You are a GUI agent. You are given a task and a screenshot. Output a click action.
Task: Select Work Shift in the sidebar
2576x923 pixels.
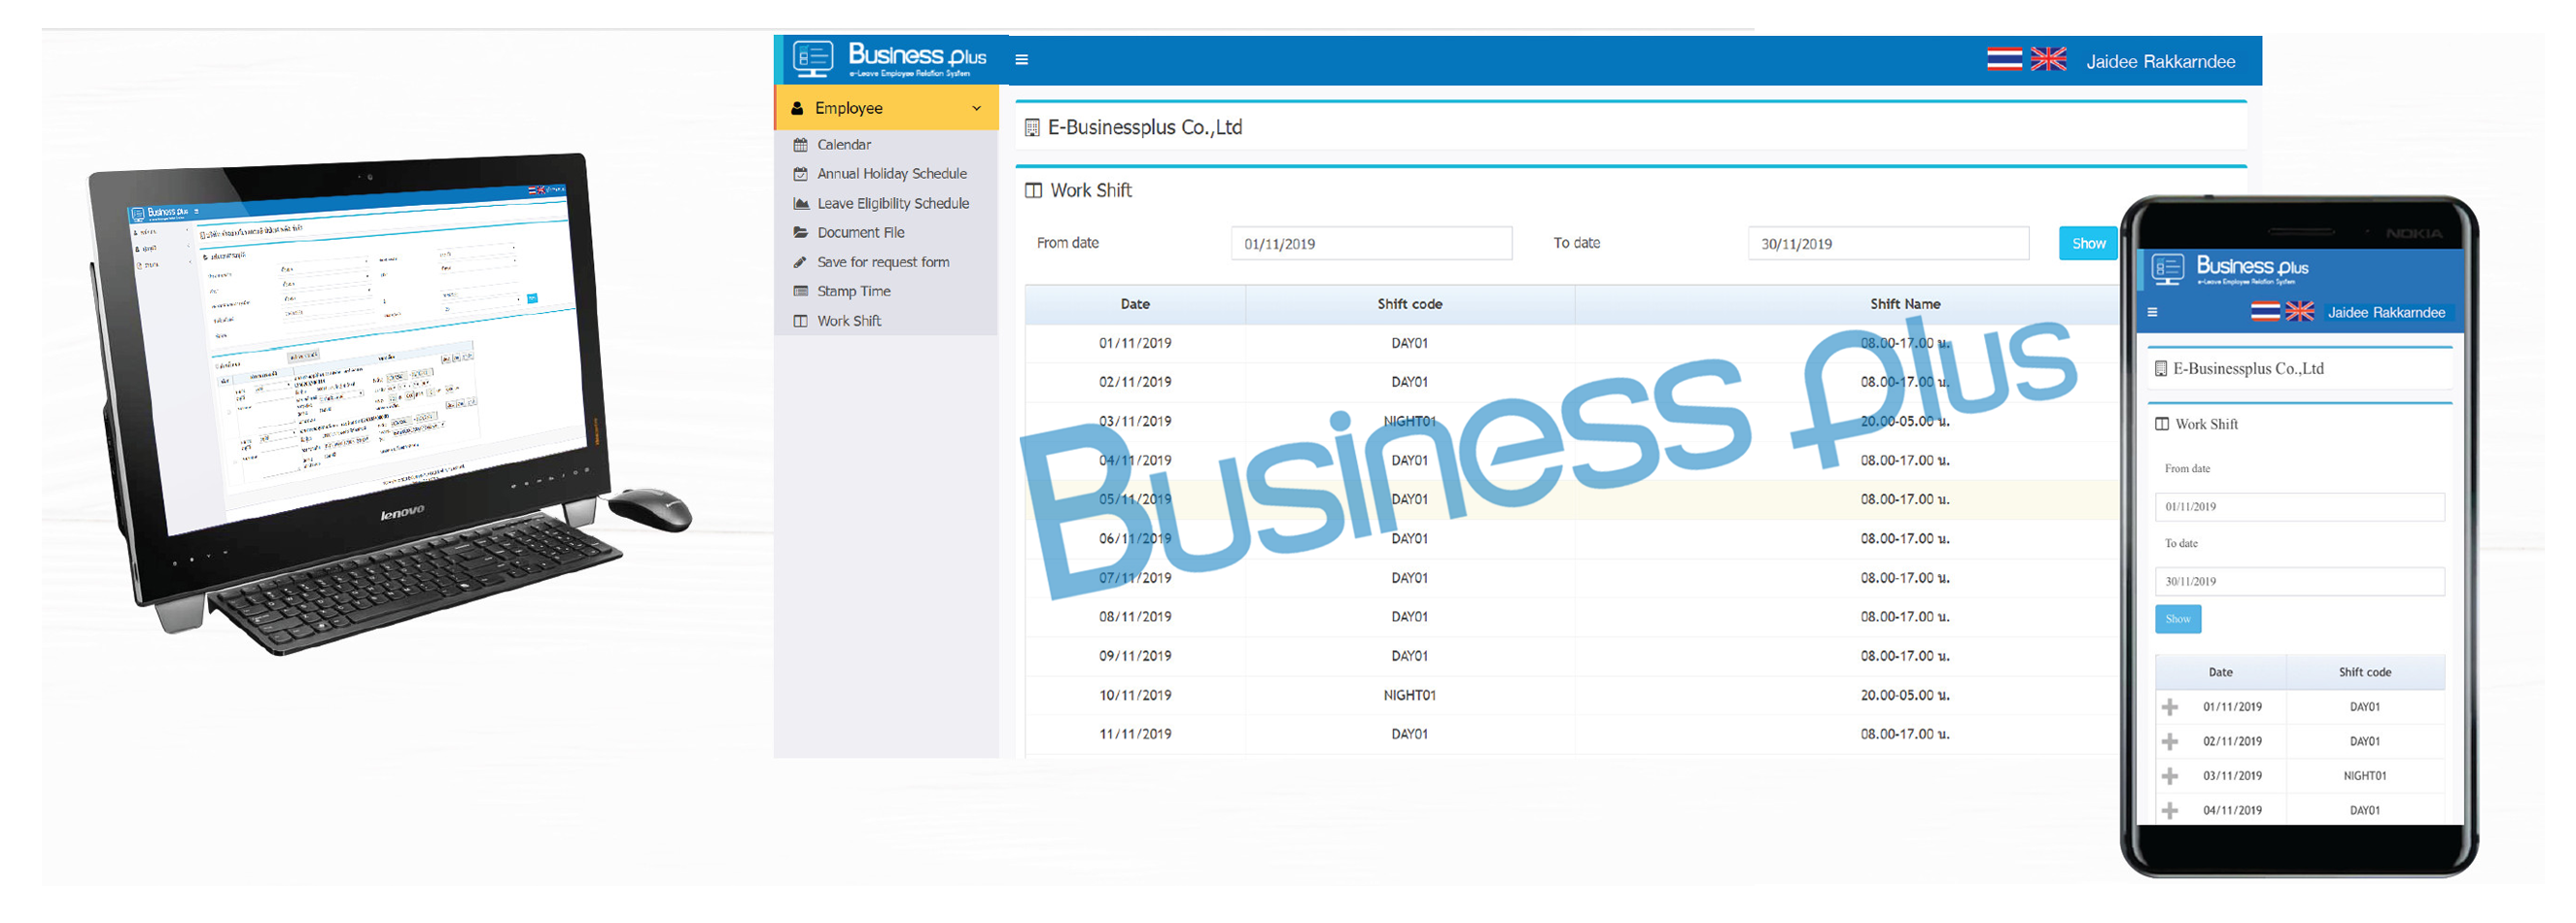coord(848,321)
